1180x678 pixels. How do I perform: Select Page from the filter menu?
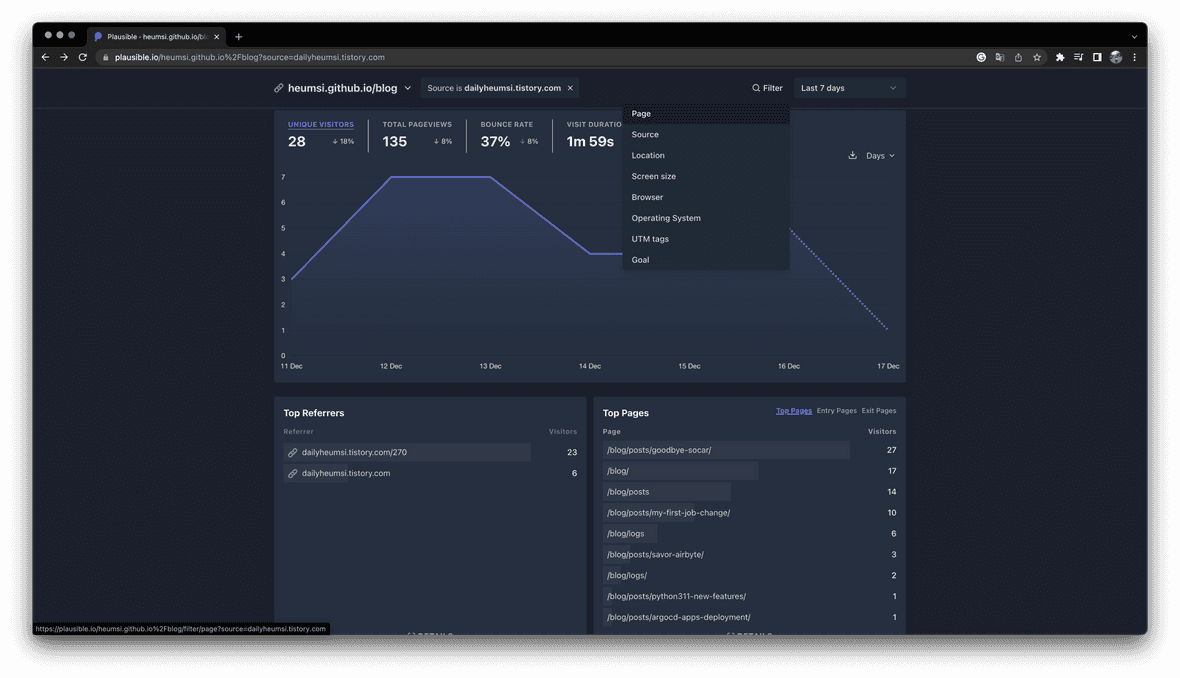(x=641, y=114)
